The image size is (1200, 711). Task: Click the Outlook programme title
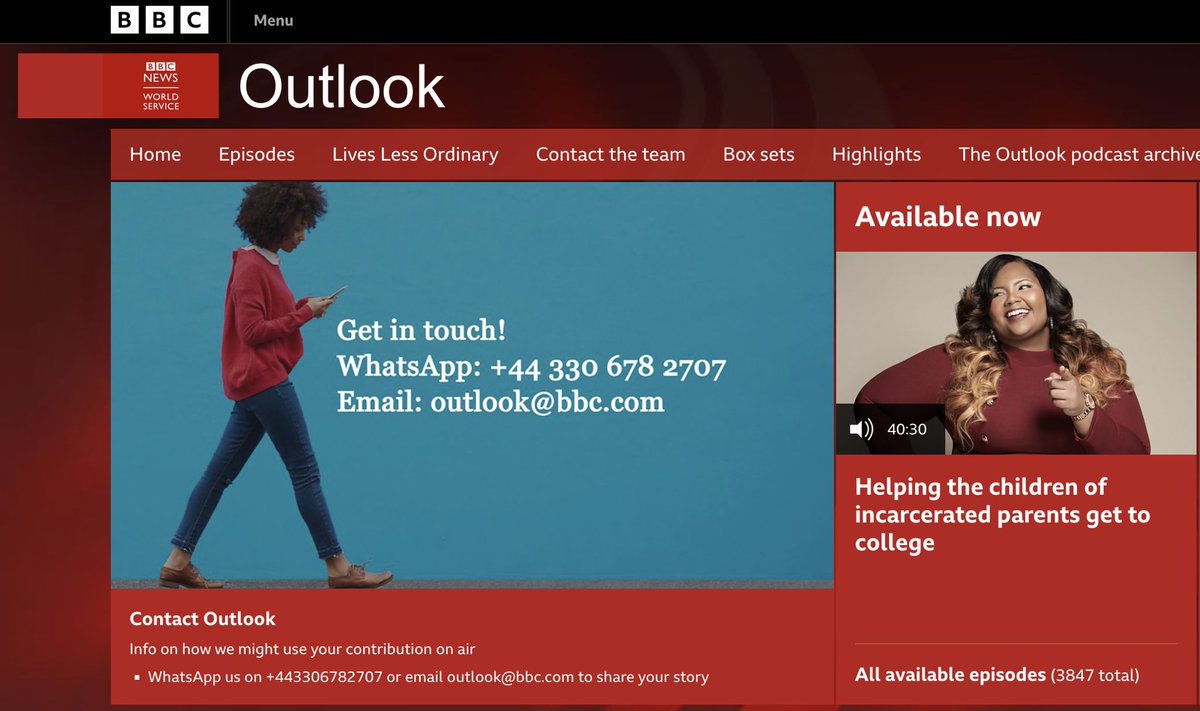point(341,87)
